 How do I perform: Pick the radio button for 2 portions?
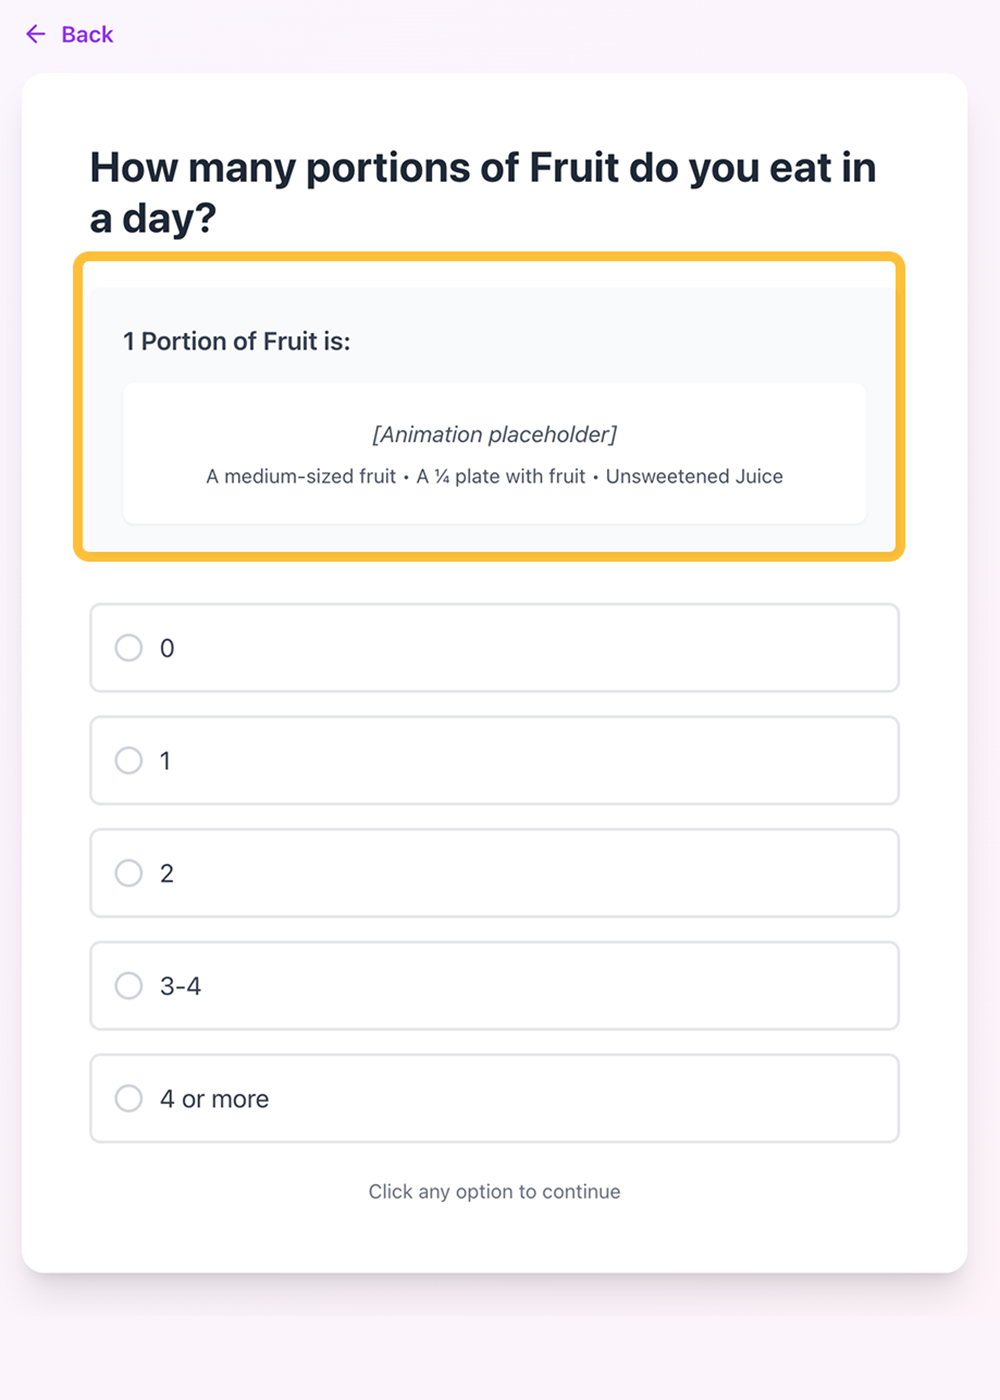coord(129,873)
